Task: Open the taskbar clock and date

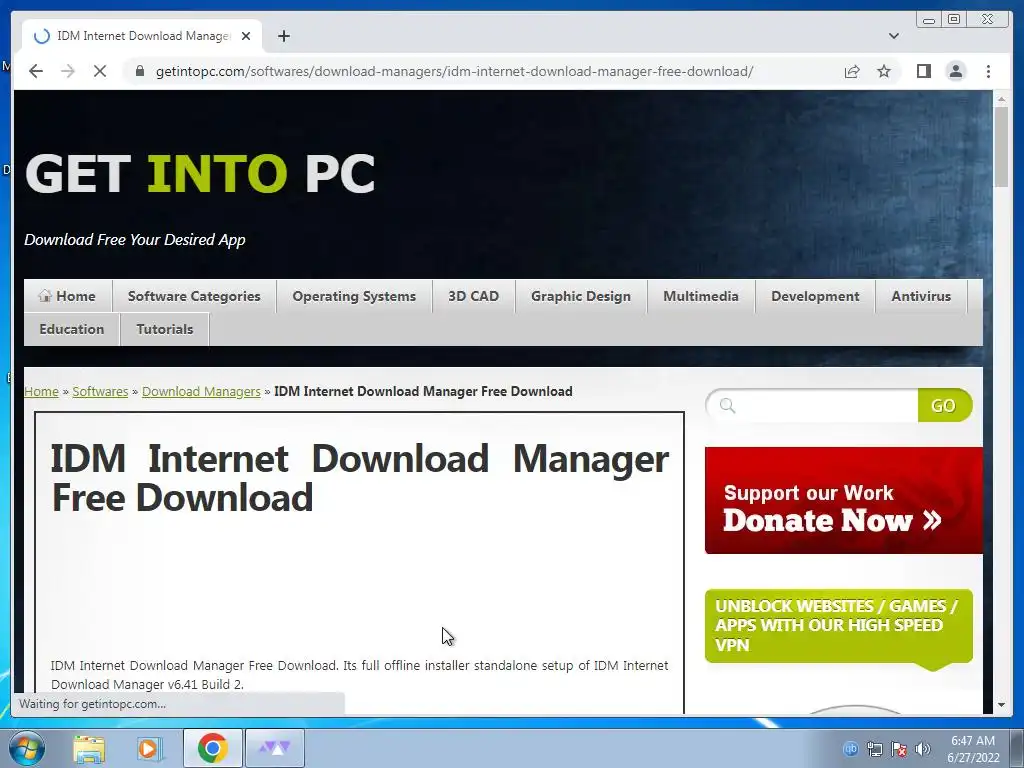Action: coord(973,749)
